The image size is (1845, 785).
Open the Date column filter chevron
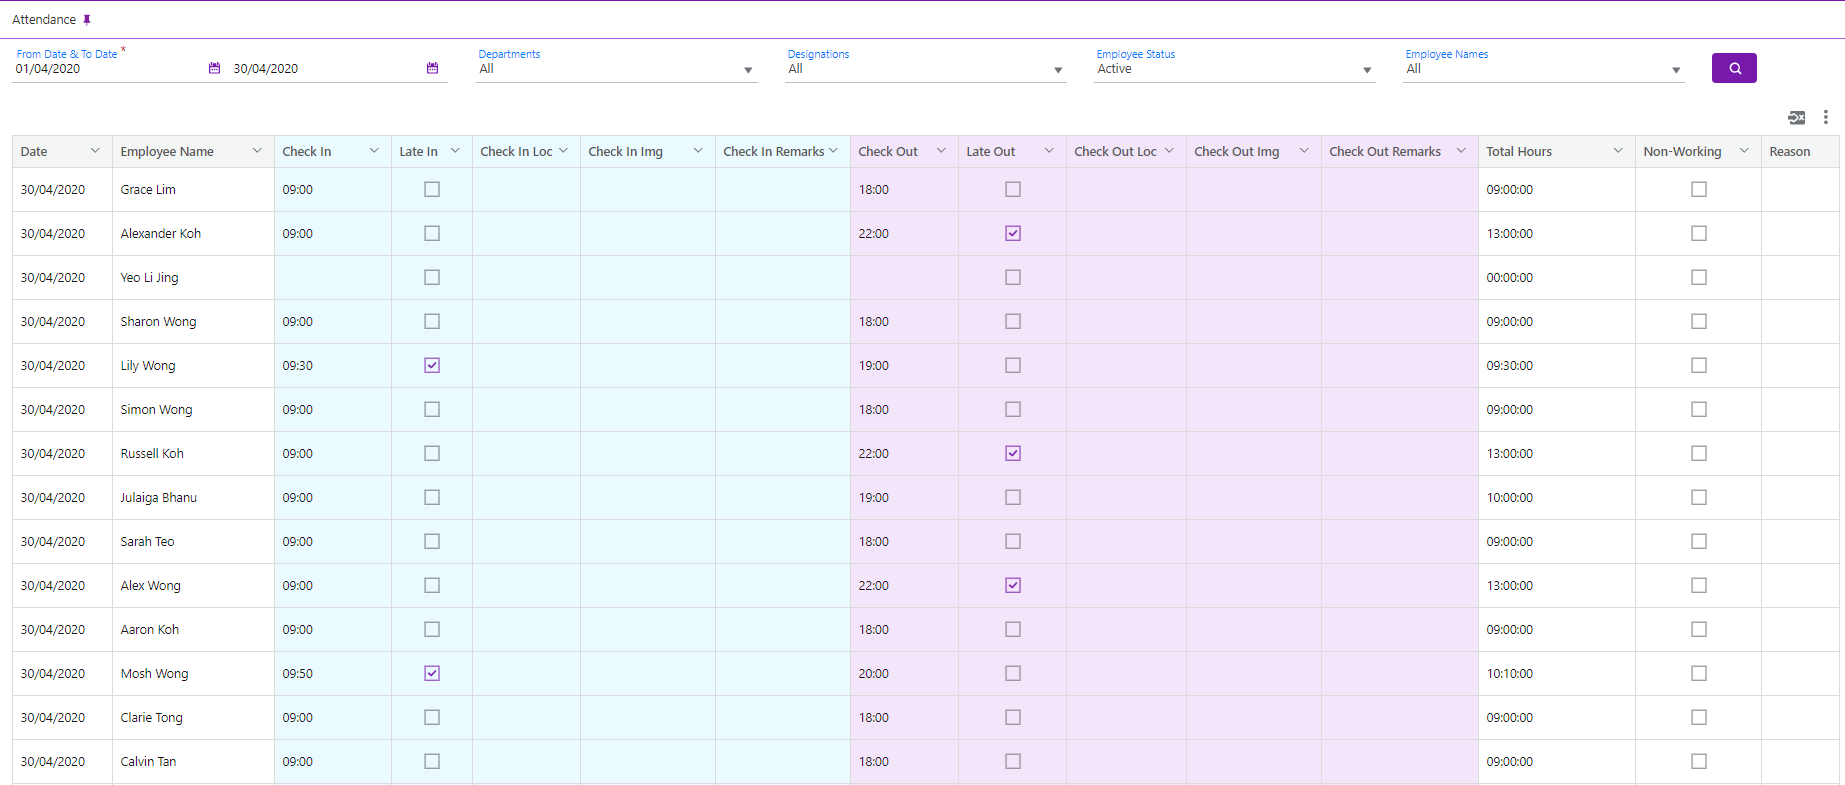point(95,151)
